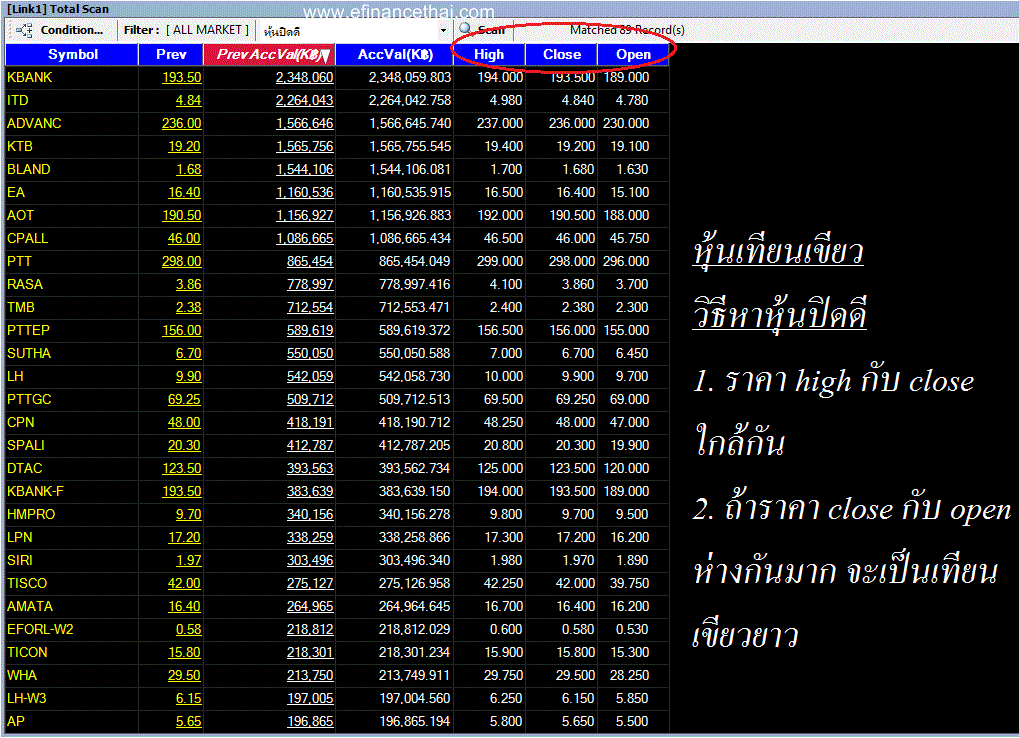Click EA Open value 15.100
The height and width of the screenshot is (738, 1019).
(629, 193)
